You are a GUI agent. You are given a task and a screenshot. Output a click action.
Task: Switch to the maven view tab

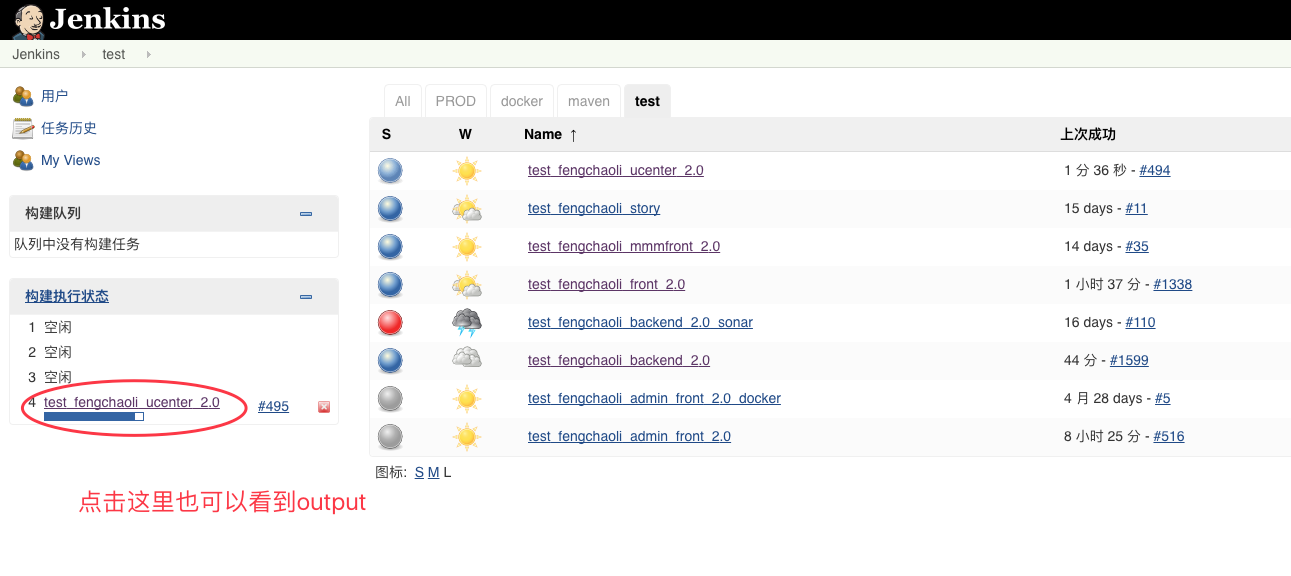tap(589, 101)
